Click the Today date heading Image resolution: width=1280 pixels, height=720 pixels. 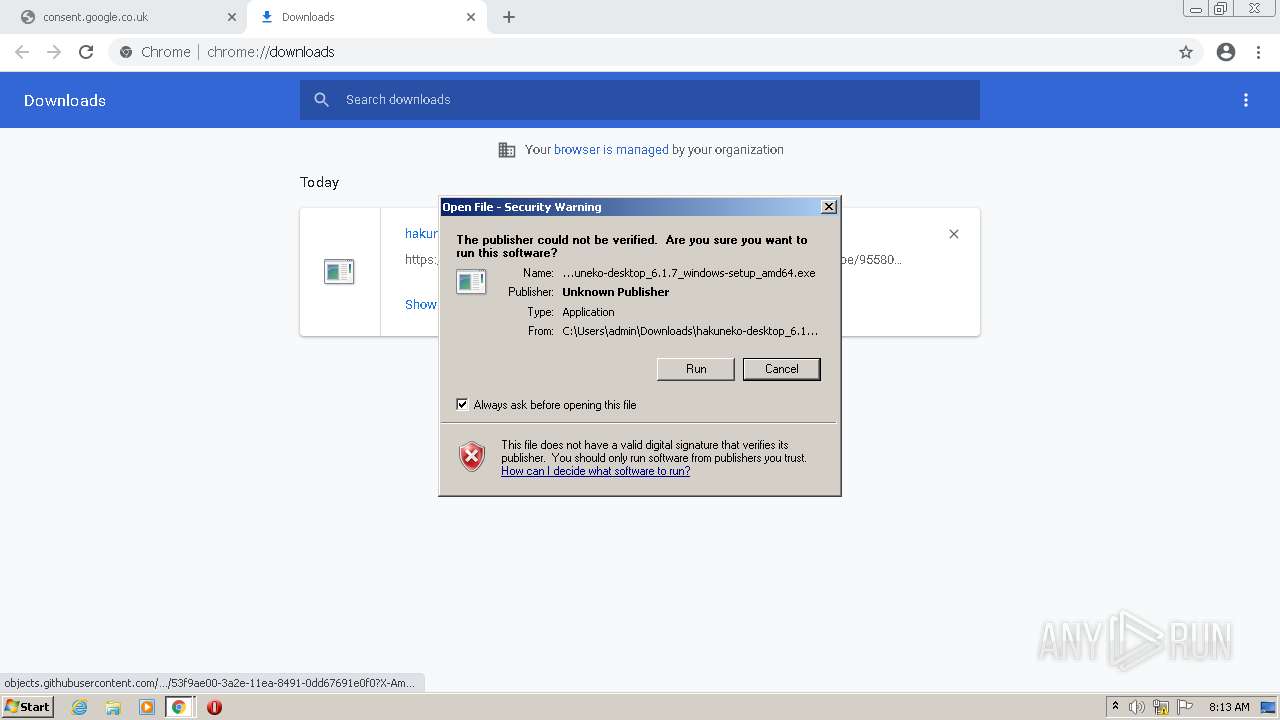pos(319,182)
